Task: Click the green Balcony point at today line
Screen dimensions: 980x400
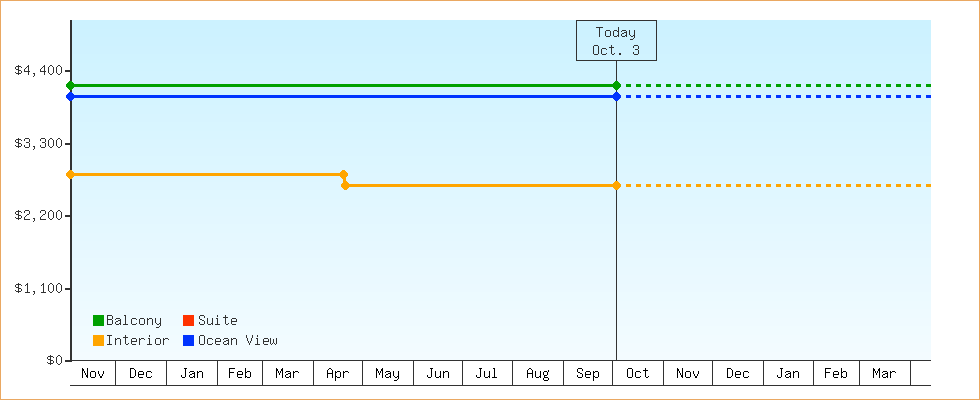Action: pos(616,86)
